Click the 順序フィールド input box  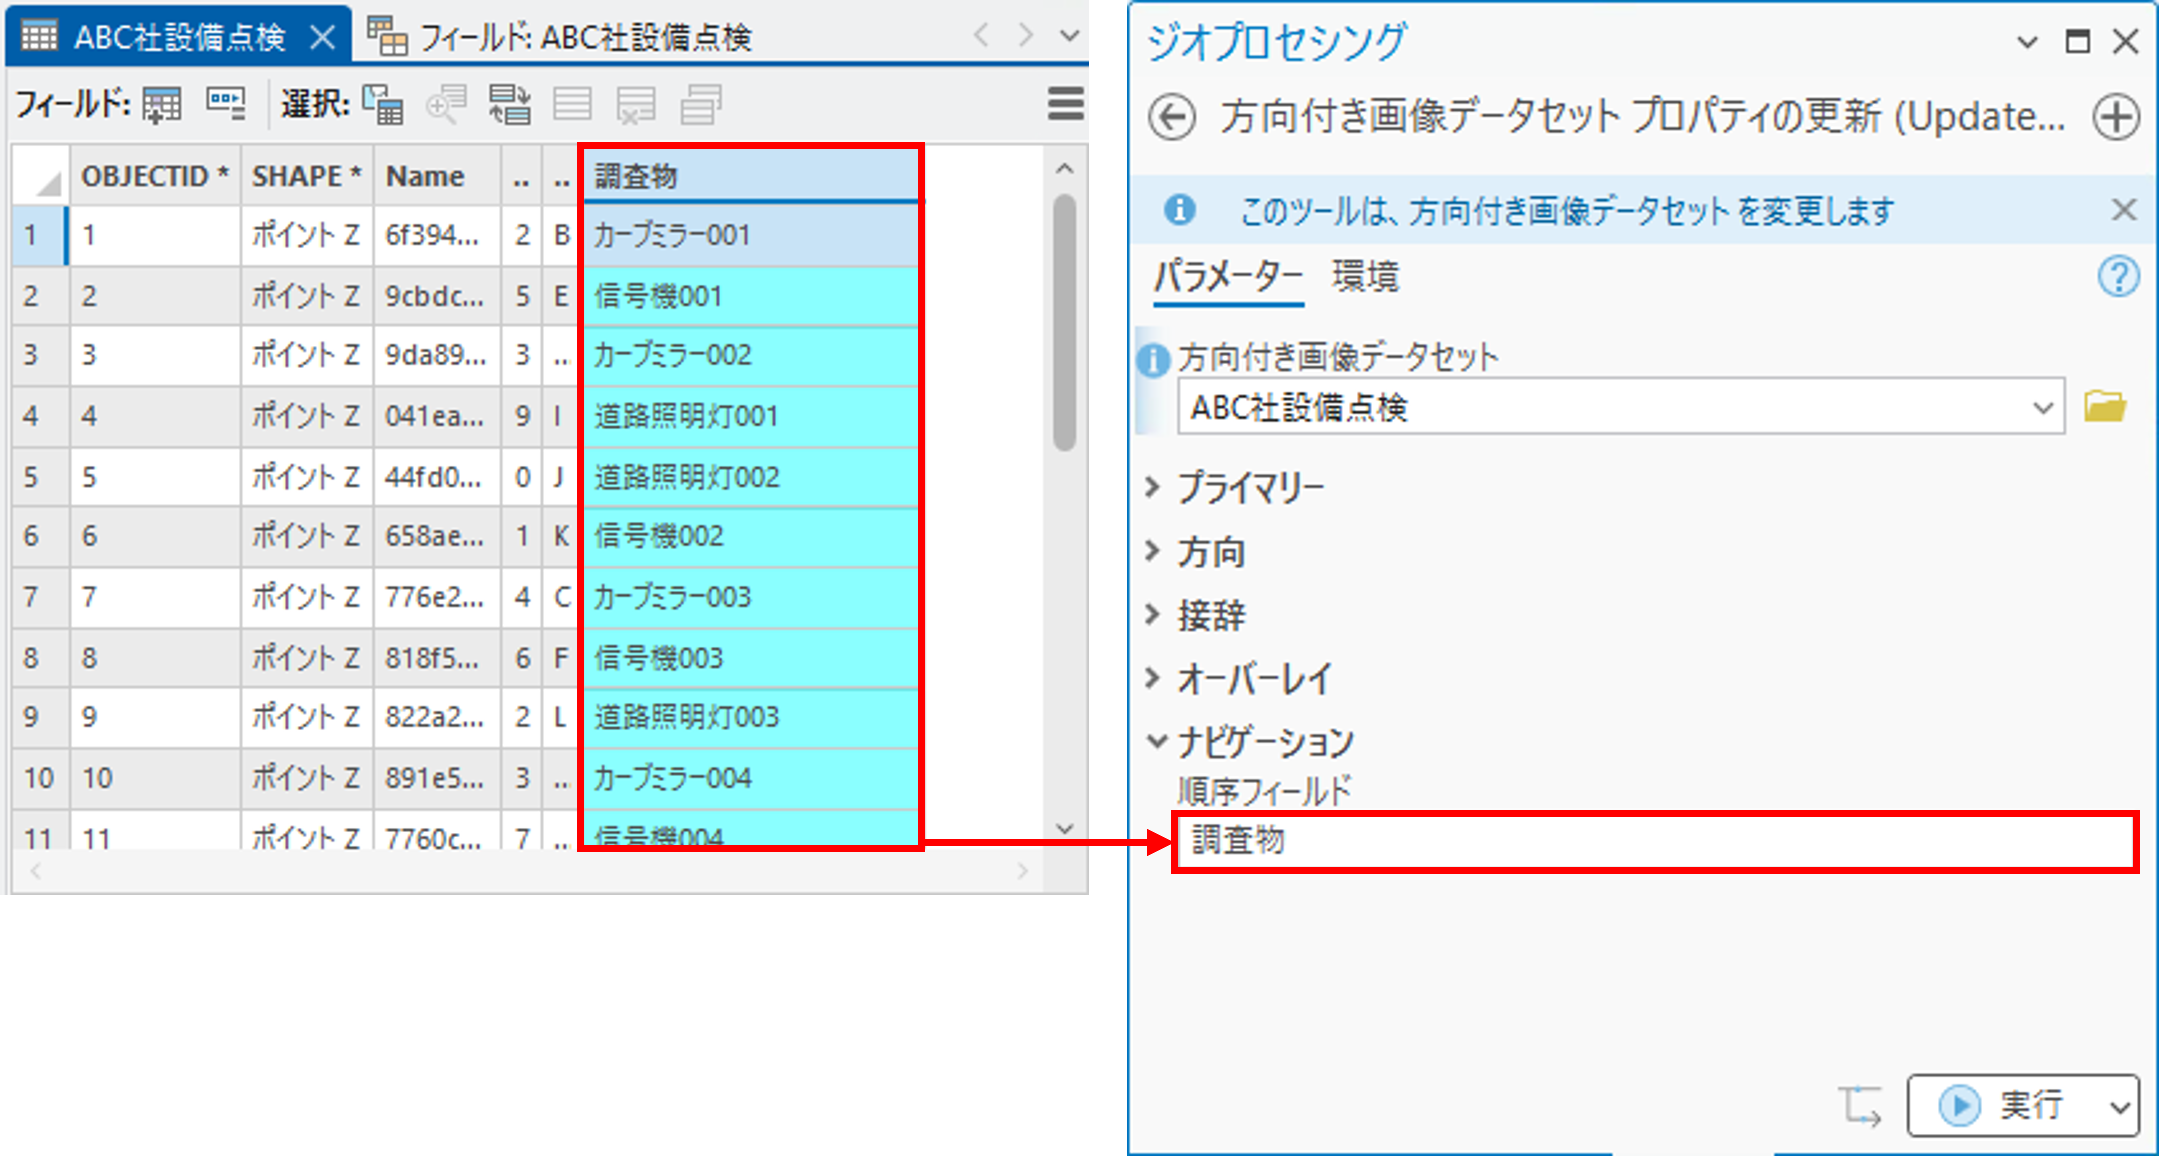(x=1654, y=841)
